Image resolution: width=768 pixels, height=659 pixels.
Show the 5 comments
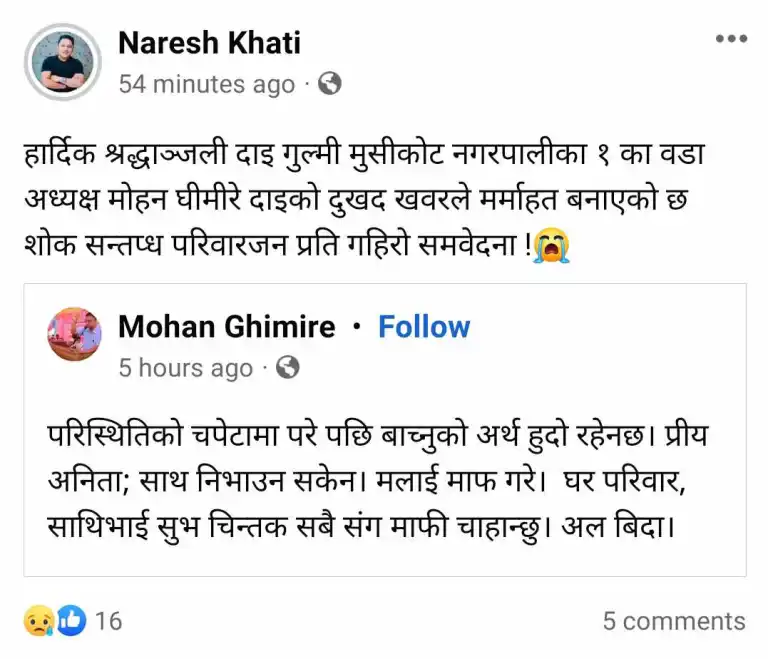(x=673, y=621)
